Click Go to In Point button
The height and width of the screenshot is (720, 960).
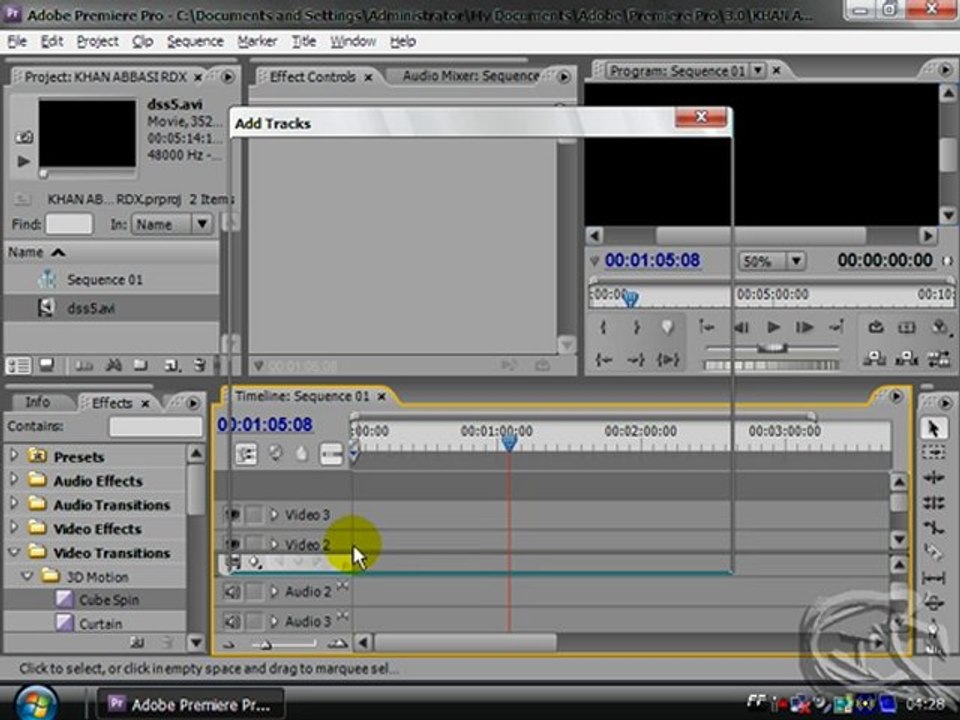[x=604, y=360]
